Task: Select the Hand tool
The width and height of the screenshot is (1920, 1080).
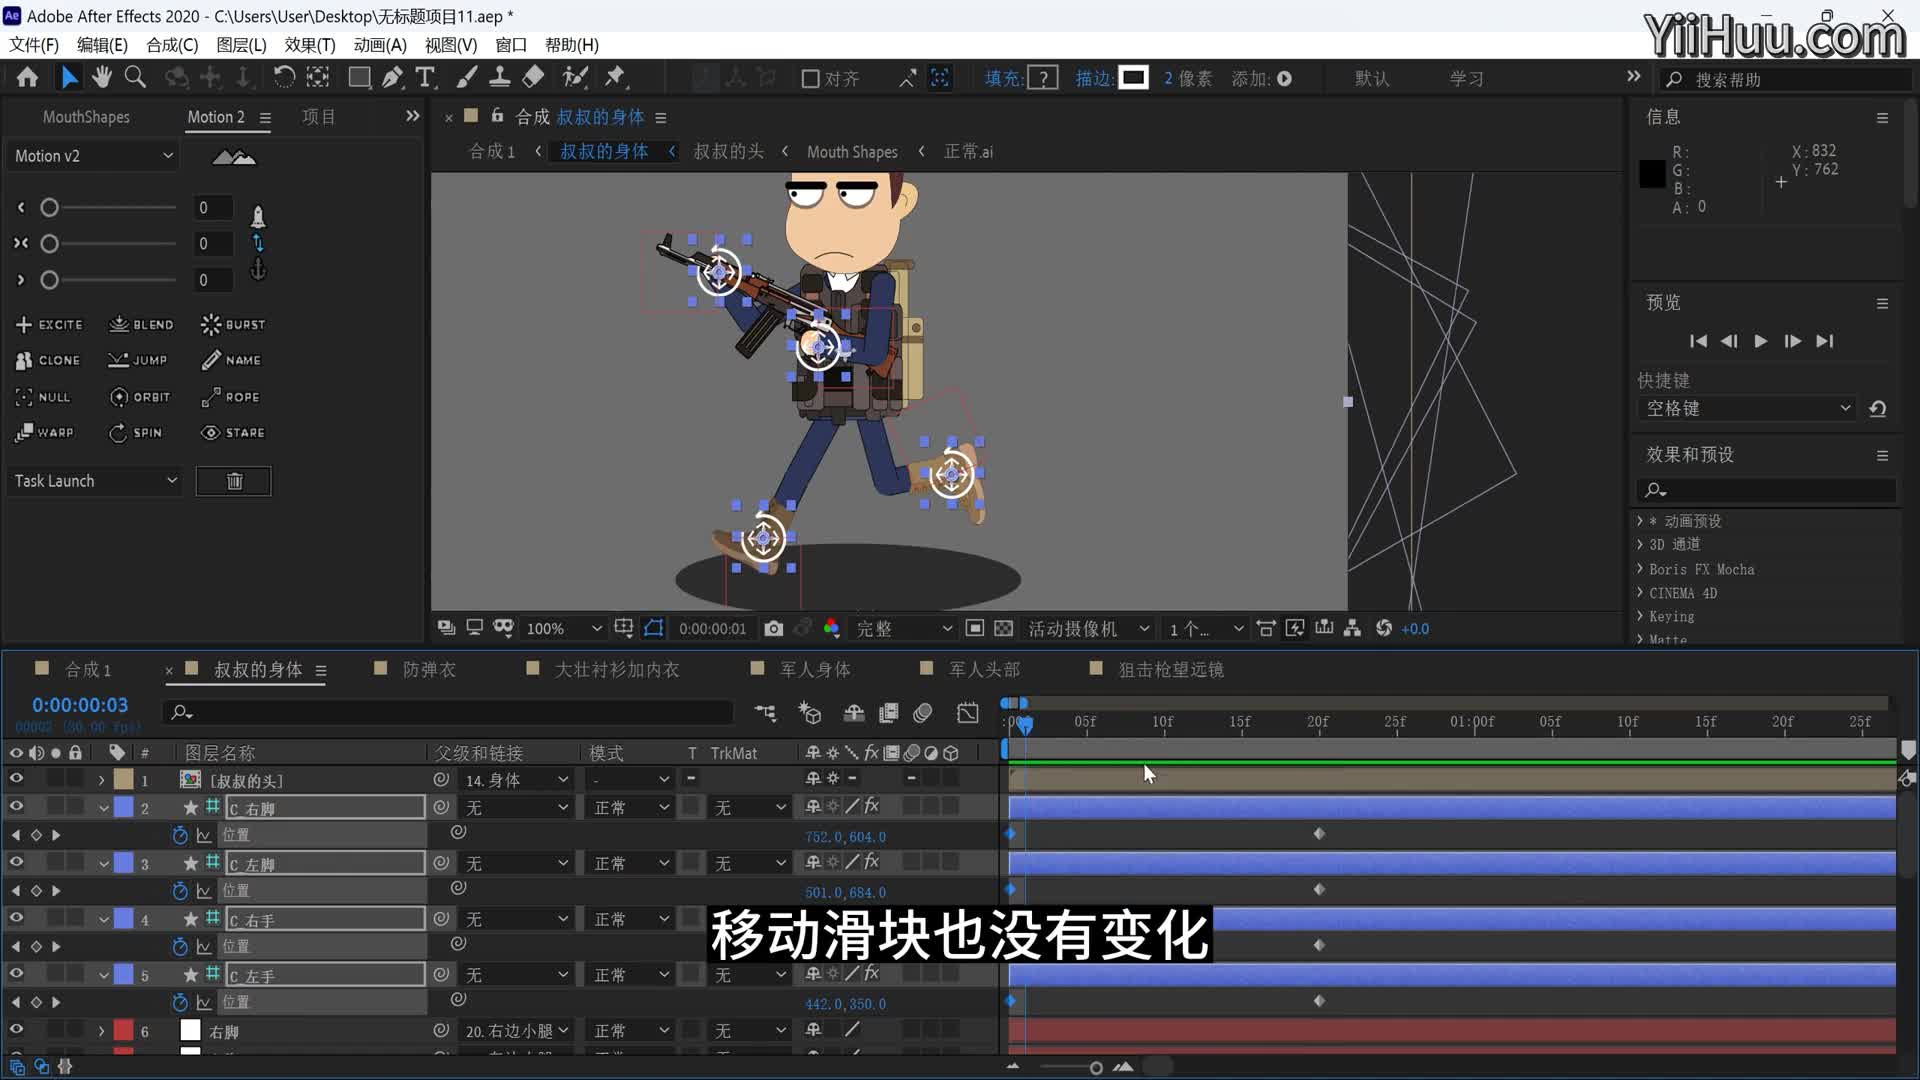Action: click(x=101, y=77)
